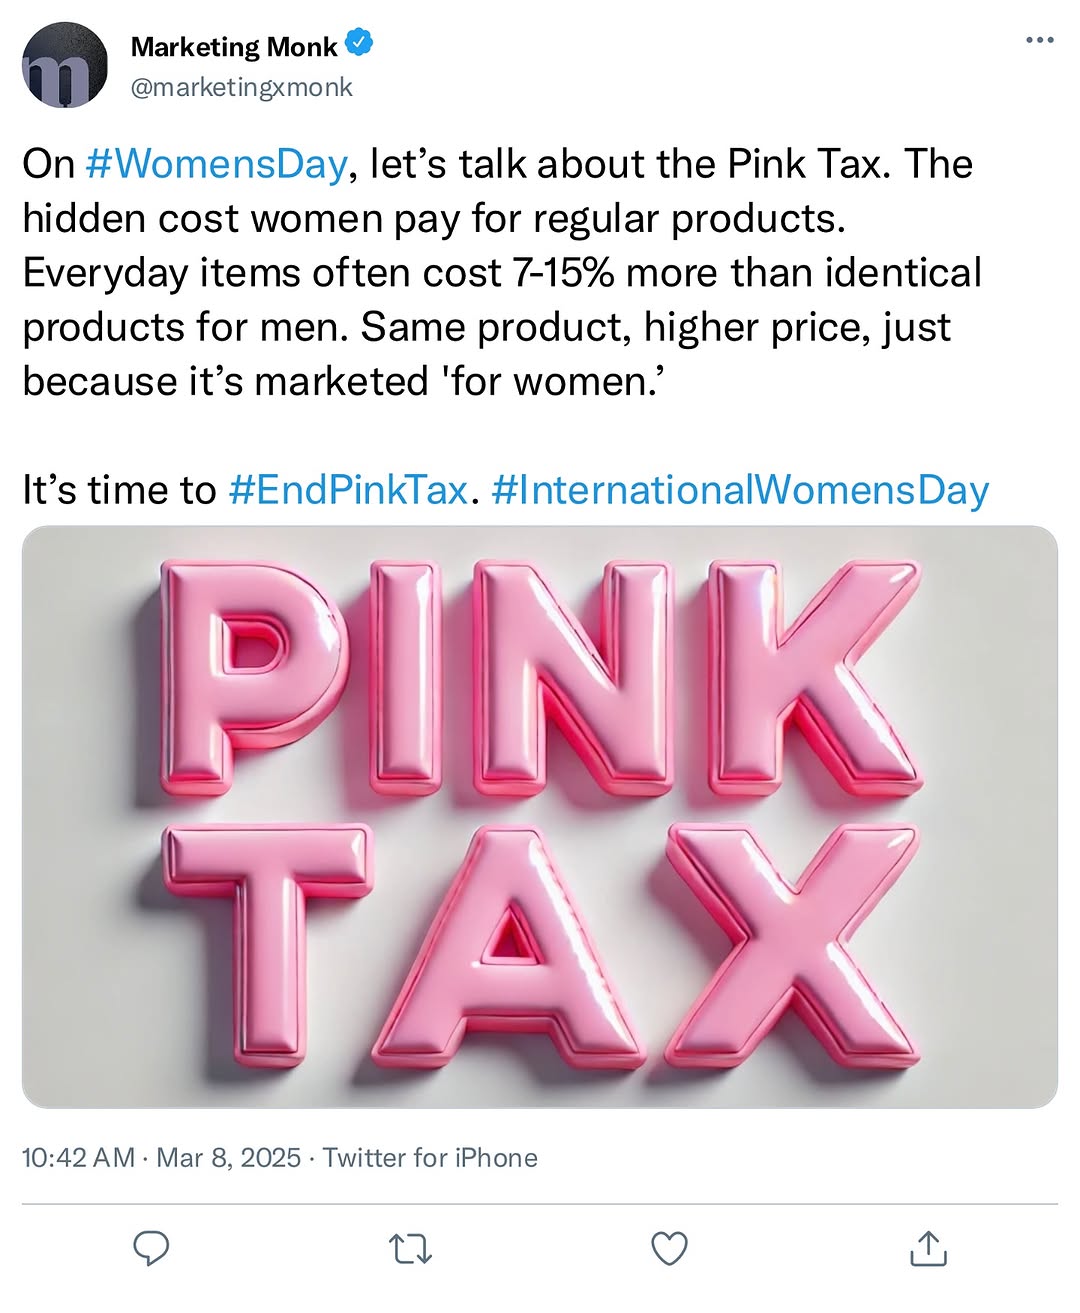Click the Marketing Monk display name

pyautogui.click(x=234, y=46)
